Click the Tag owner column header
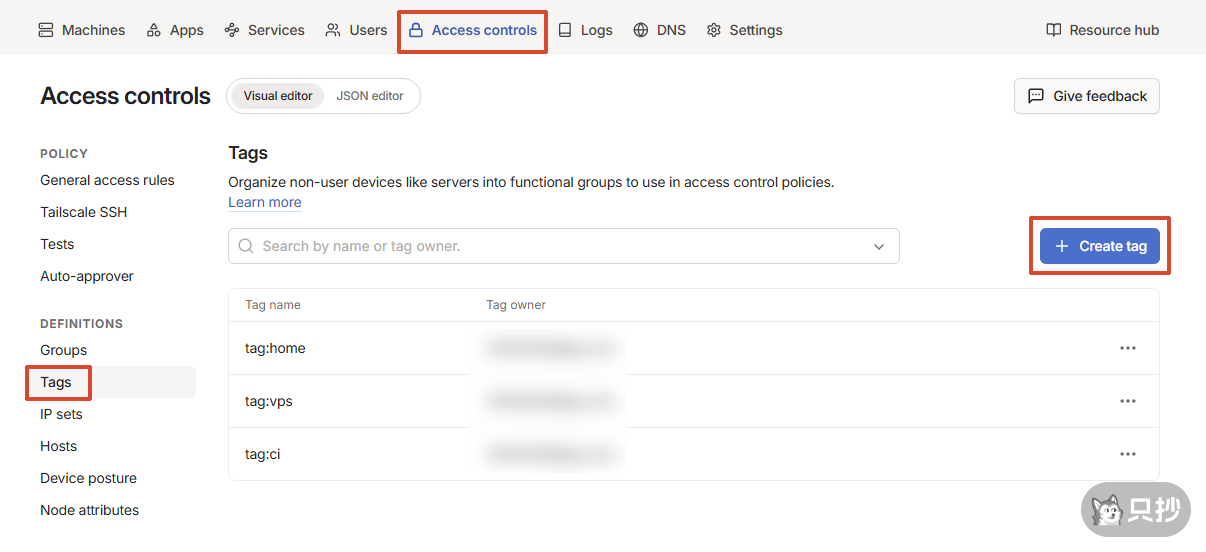Screen dimensions: 1206x552 click(x=516, y=305)
